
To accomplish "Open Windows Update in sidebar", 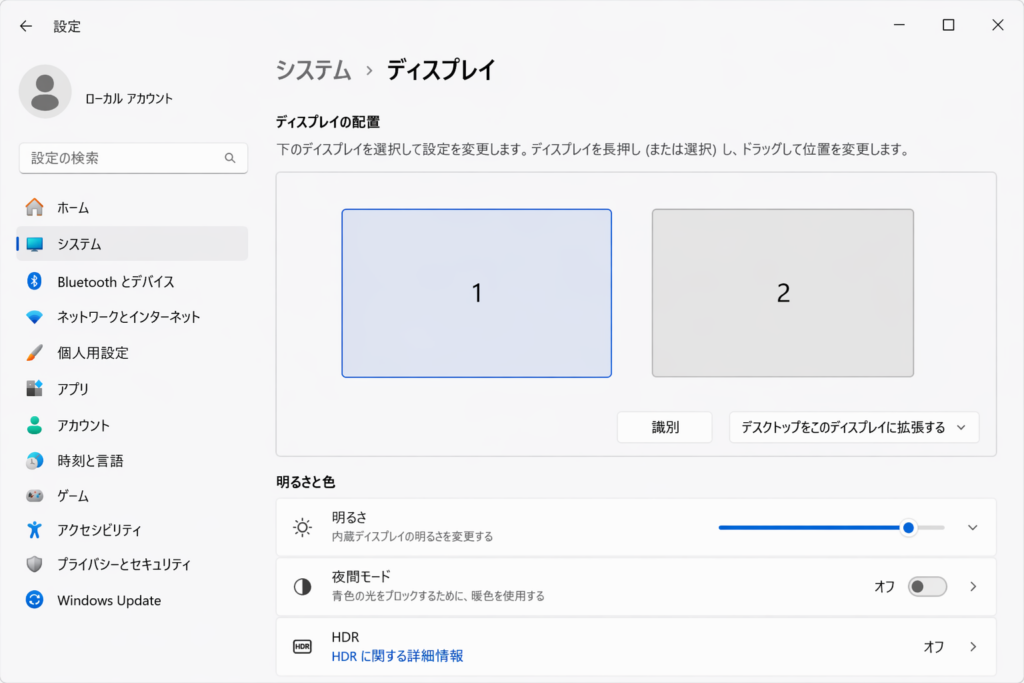I will (x=132, y=600).
